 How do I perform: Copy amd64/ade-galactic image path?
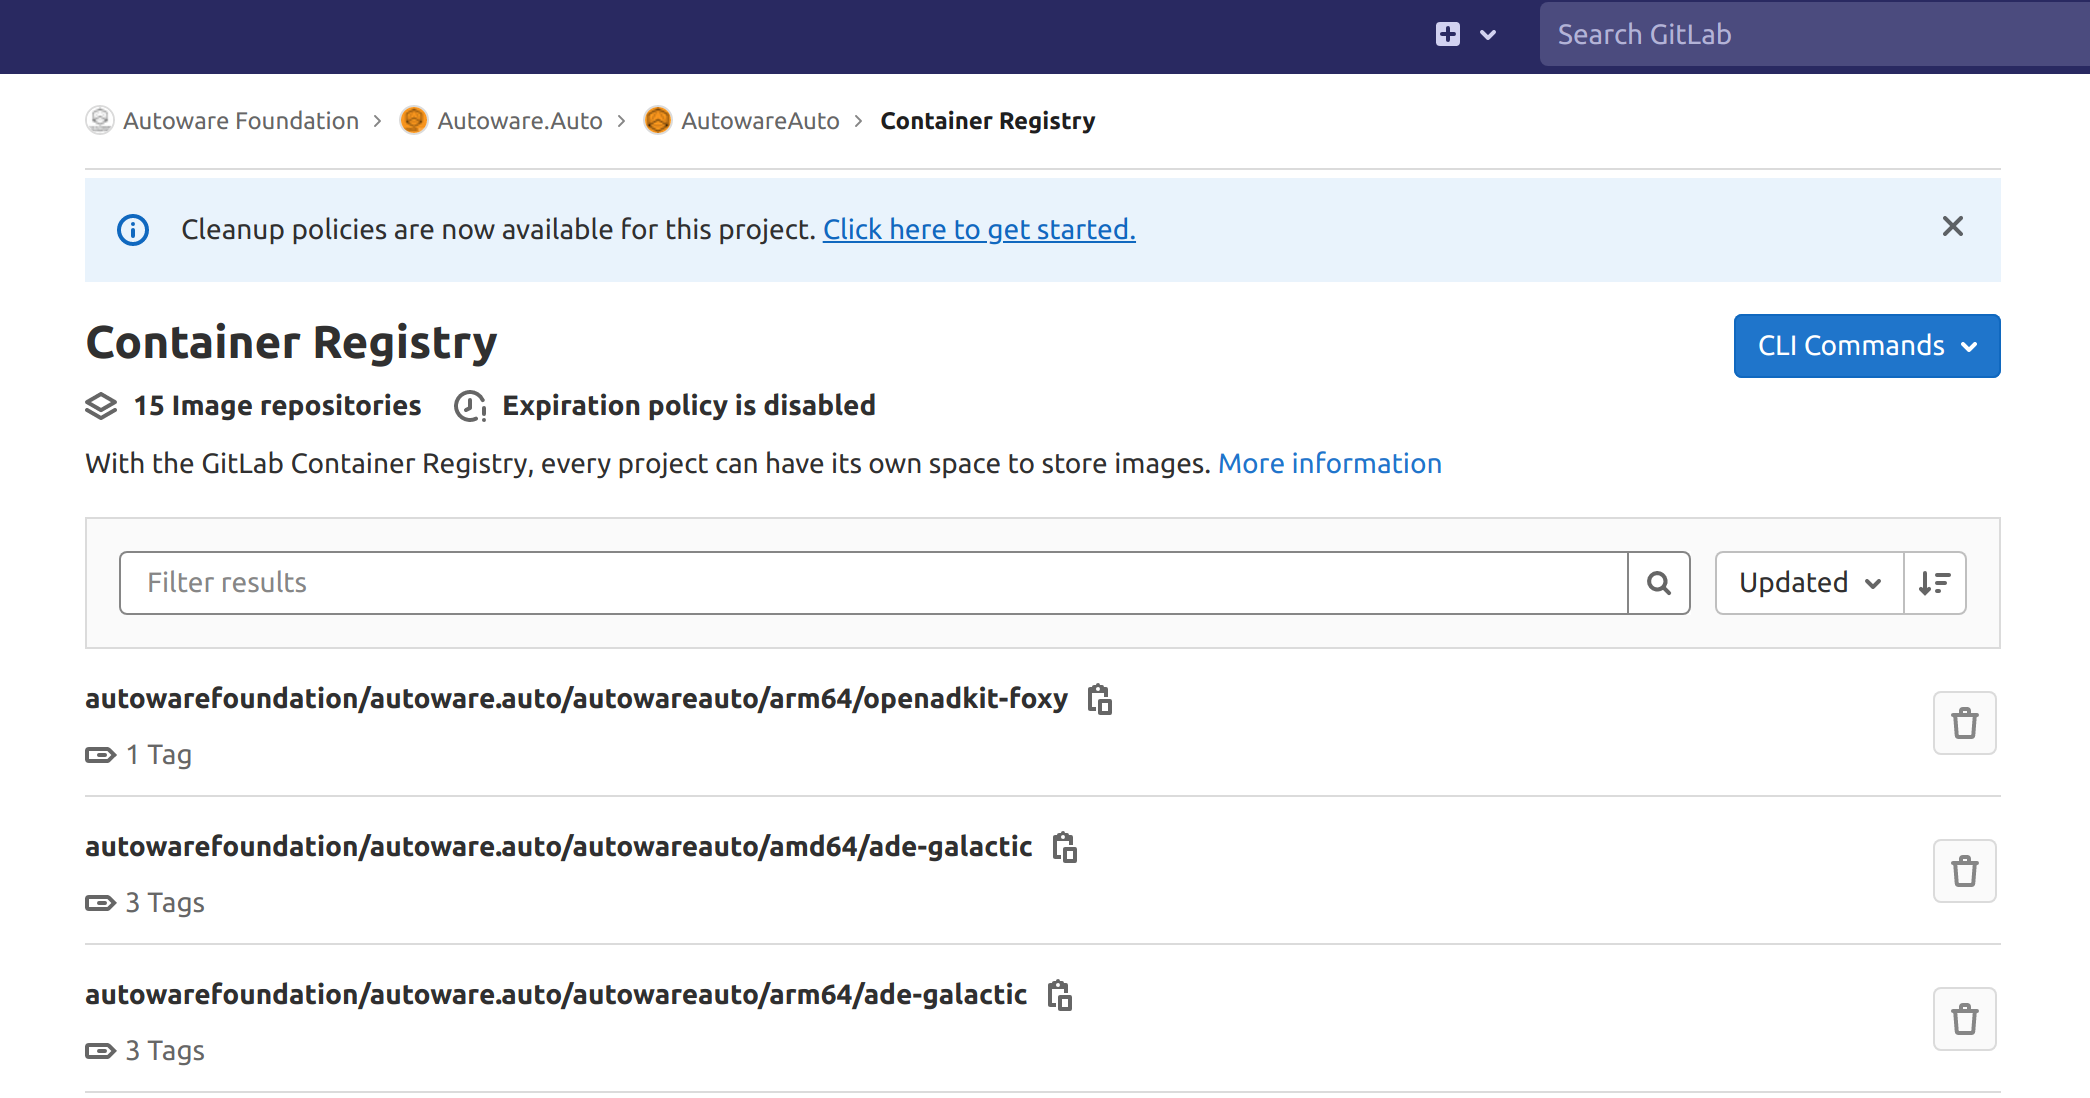[x=1065, y=847]
